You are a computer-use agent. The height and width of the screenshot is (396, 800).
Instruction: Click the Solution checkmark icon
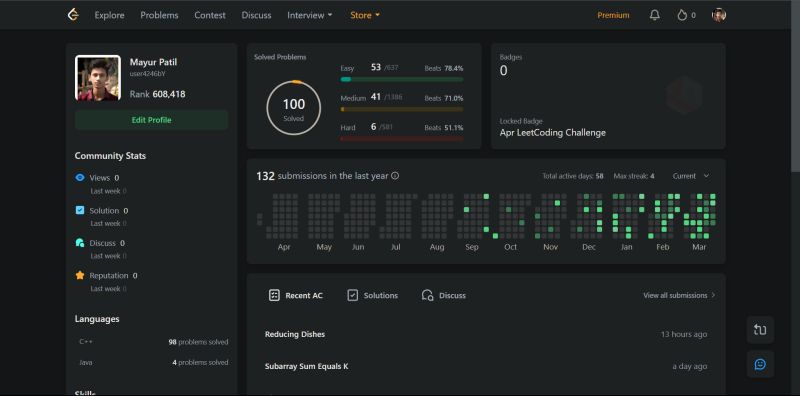coord(80,210)
